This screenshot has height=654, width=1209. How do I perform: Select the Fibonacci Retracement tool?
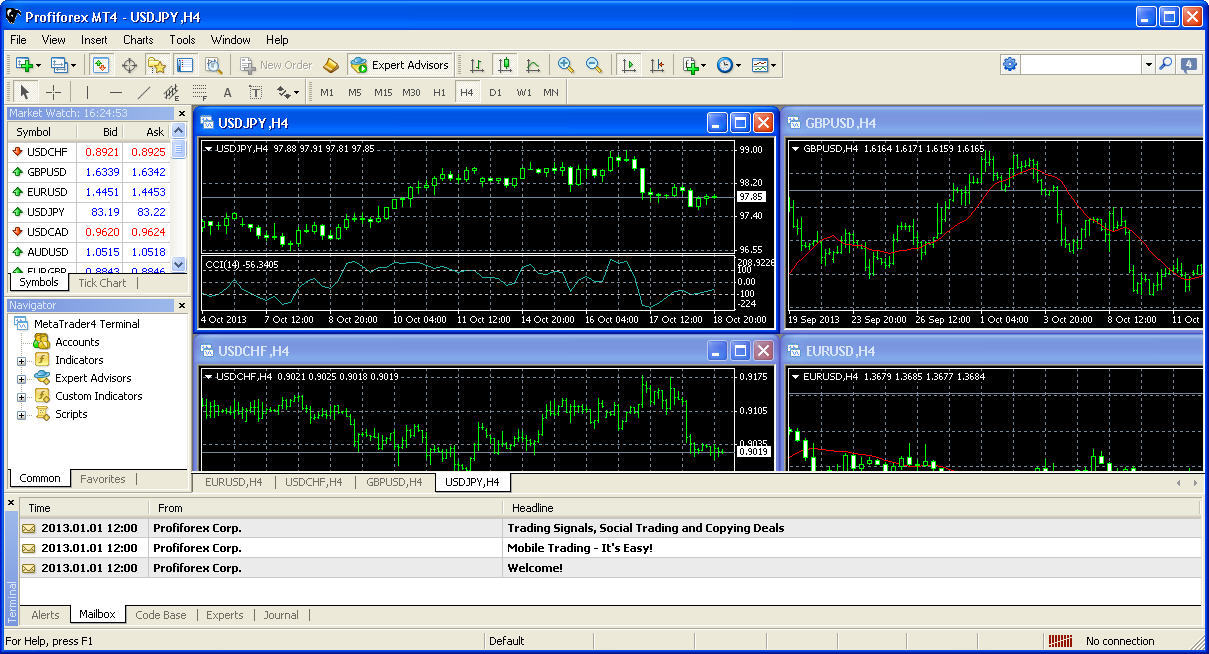pyautogui.click(x=199, y=92)
